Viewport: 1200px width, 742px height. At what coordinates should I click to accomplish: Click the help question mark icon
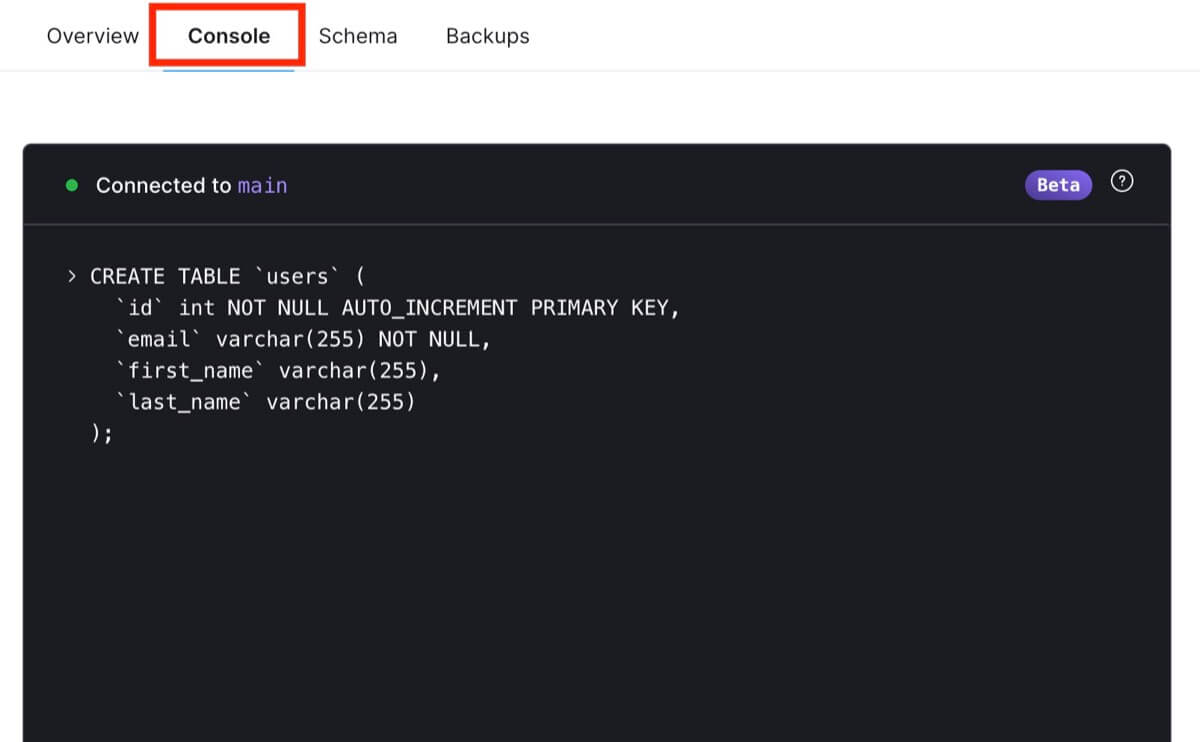pos(1121,181)
